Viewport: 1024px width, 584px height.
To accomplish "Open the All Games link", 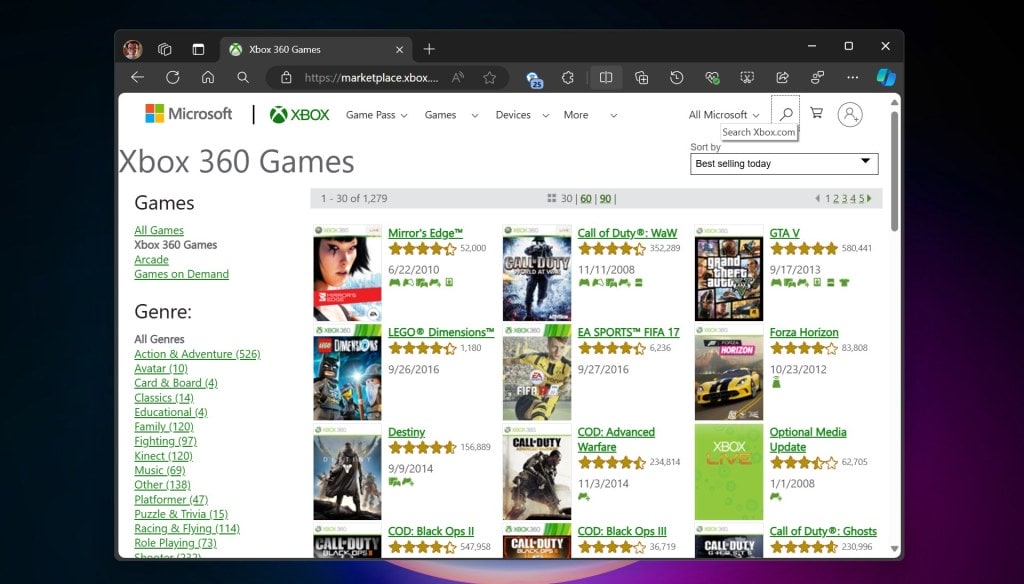I will [159, 230].
